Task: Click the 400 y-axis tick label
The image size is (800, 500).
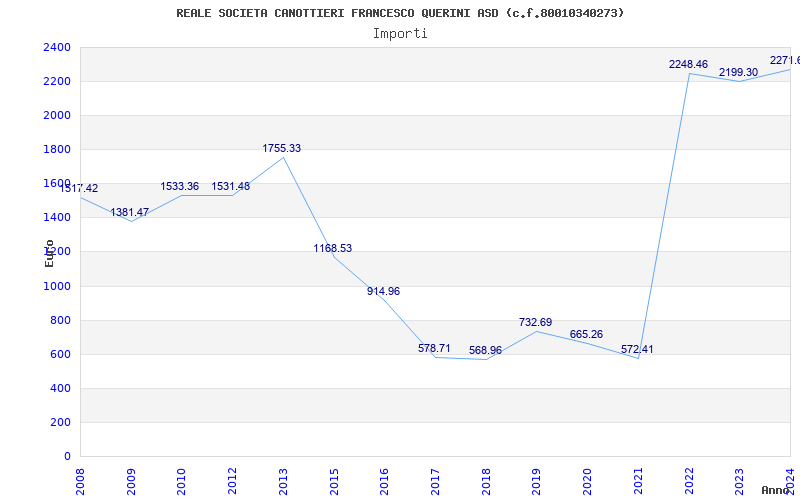Action: (x=60, y=388)
